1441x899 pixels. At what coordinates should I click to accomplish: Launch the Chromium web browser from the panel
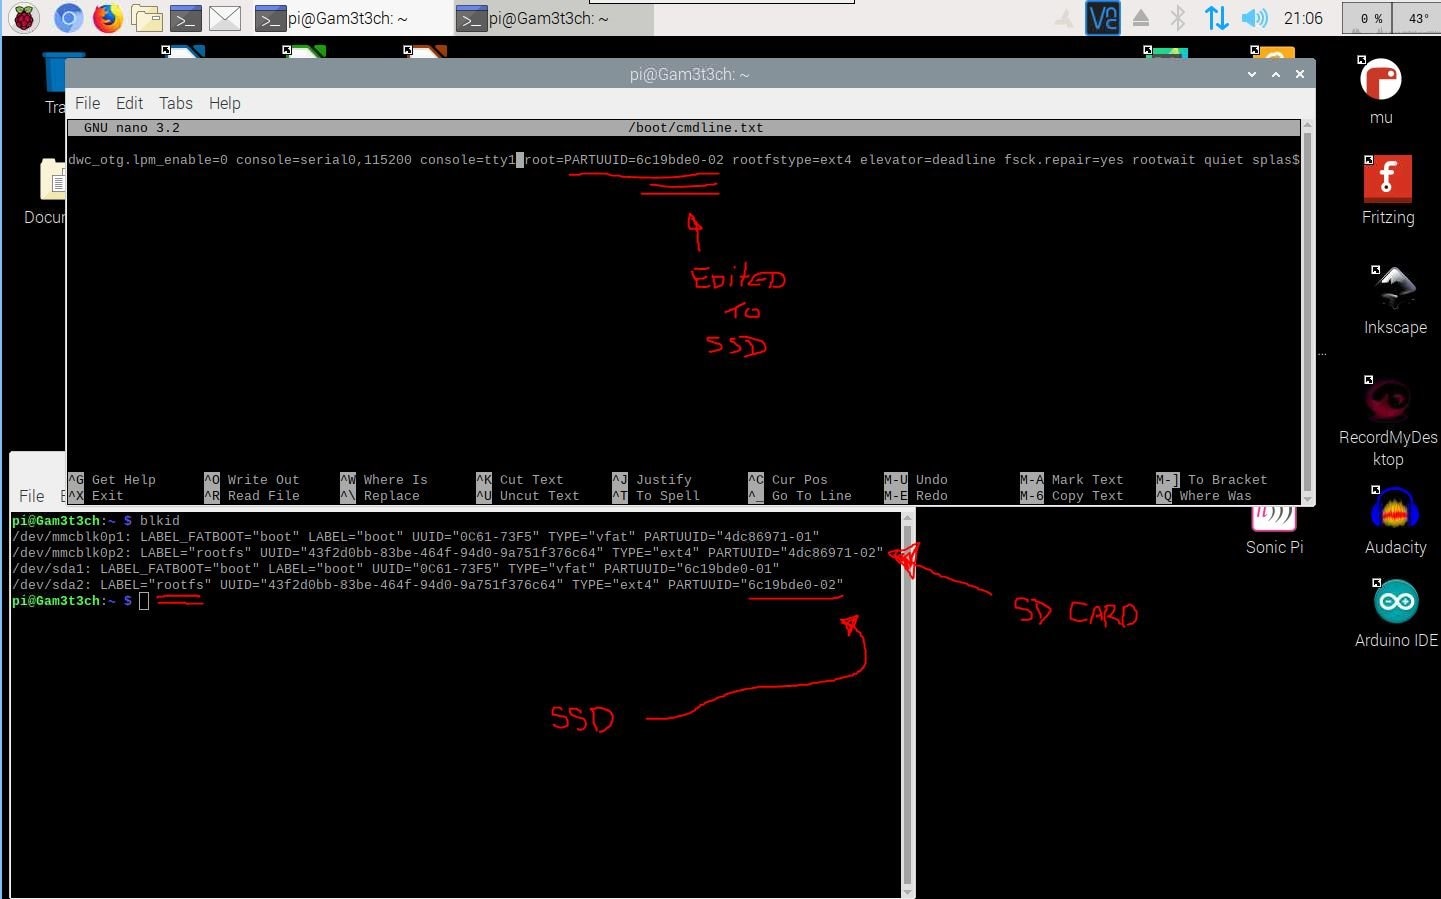68,17
